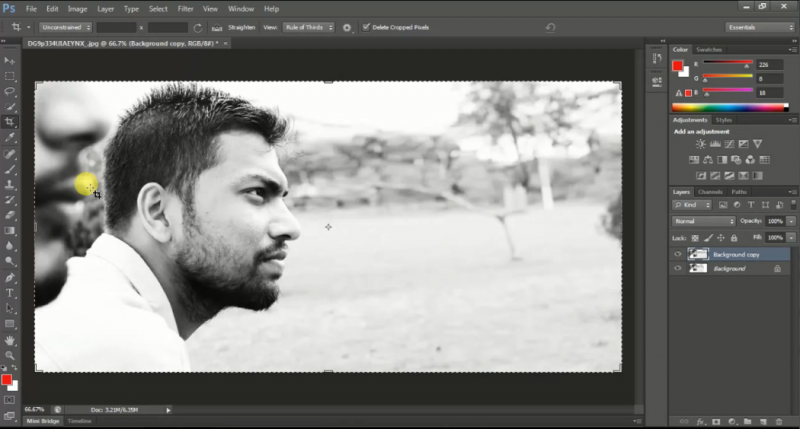This screenshot has width=800, height=429.
Task: Add a Black & White adjustment
Action: point(722,160)
